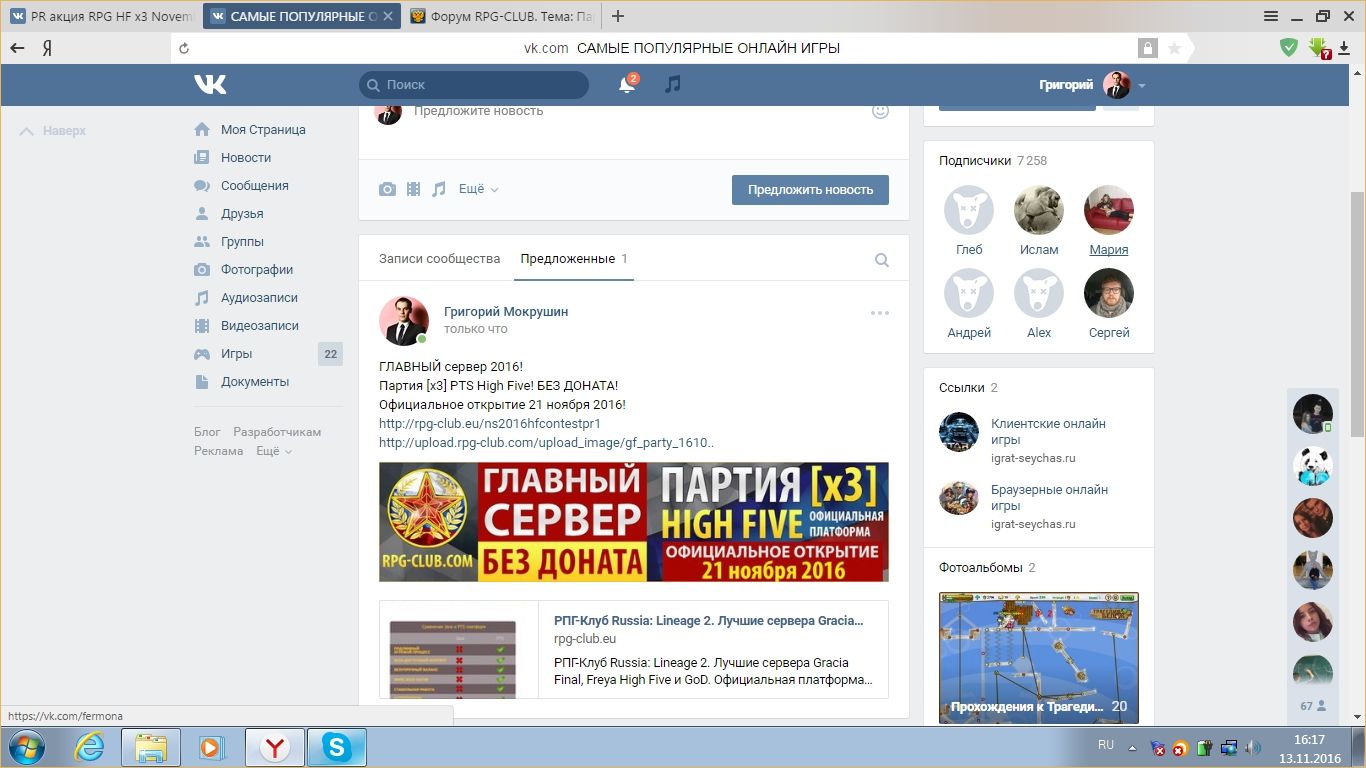This screenshot has height=768, width=1366.
Task: Open 'Браузерные онлайн игры' link
Action: (x=1049, y=497)
